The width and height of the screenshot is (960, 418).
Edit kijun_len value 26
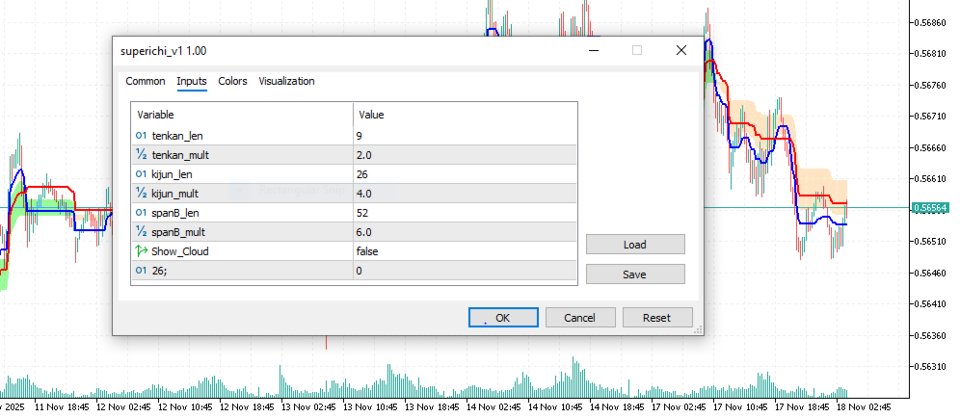click(465, 174)
